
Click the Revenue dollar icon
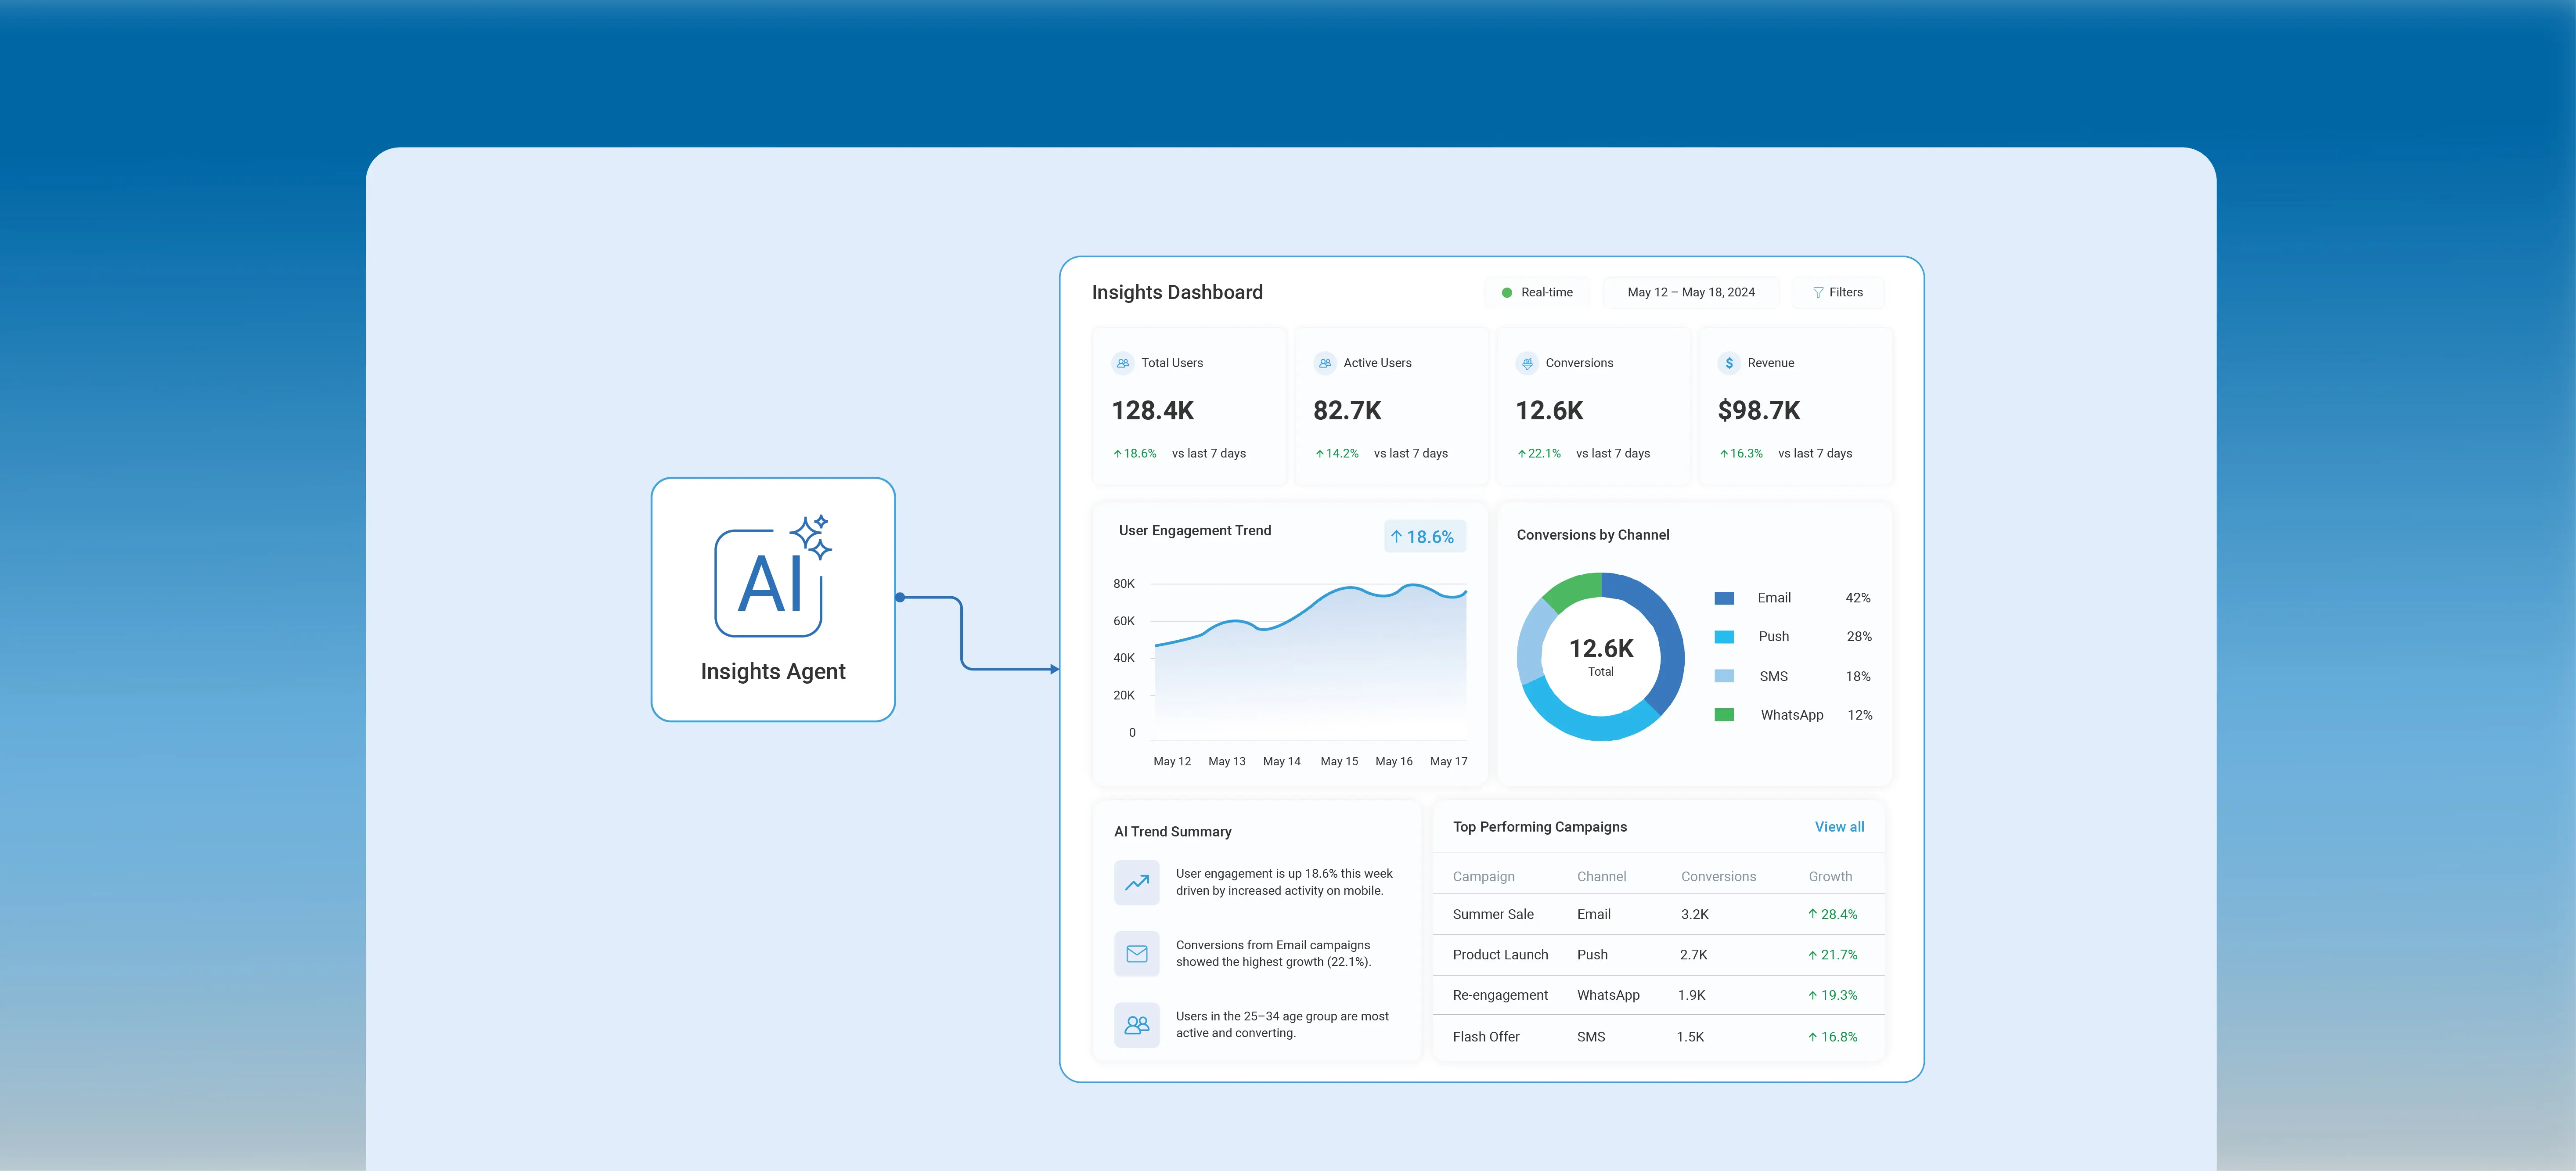pyautogui.click(x=1729, y=363)
